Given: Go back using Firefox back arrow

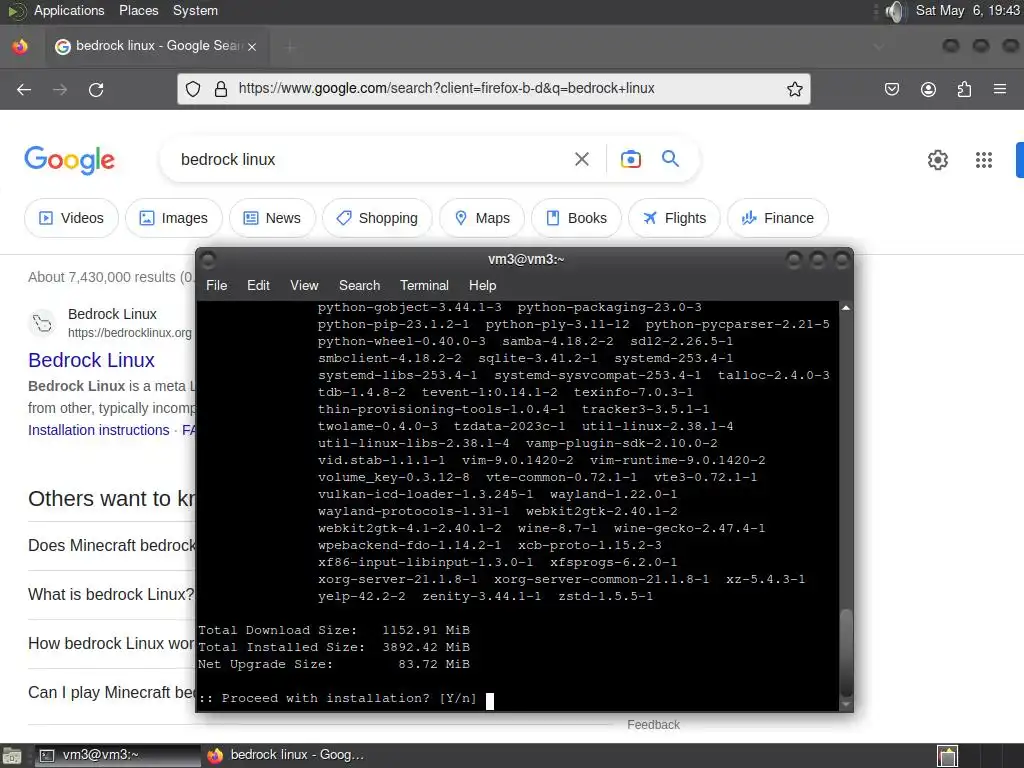Looking at the screenshot, I should click(x=24, y=89).
